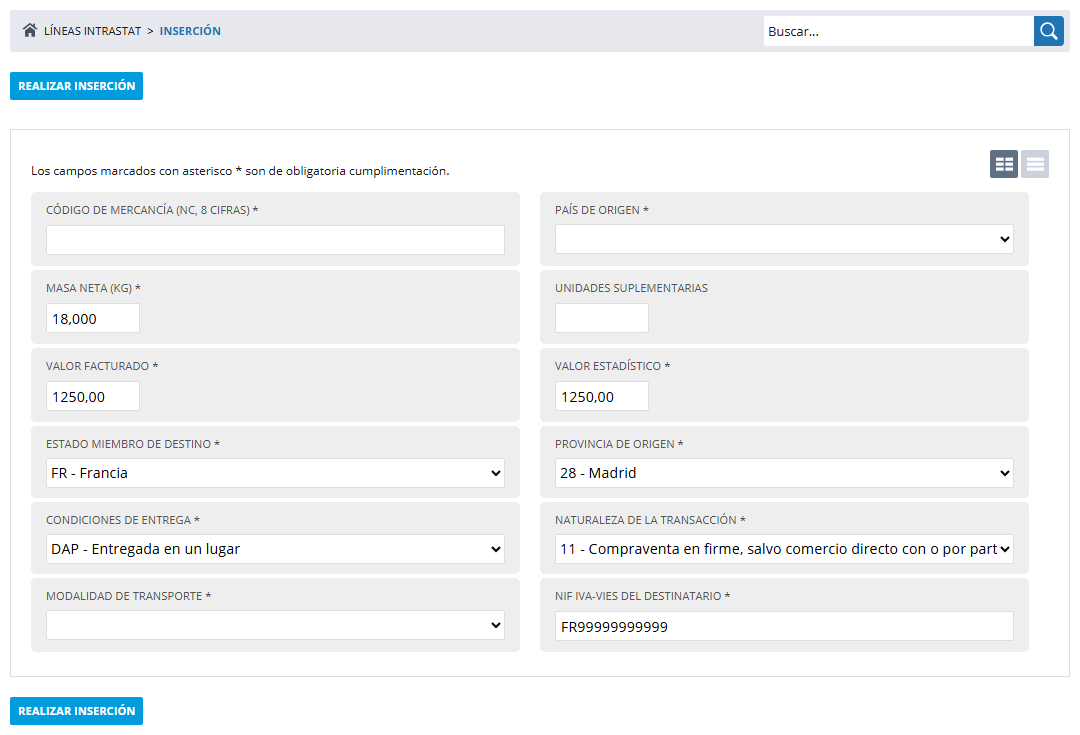Click the Unidades Suplementarias field

tap(602, 318)
